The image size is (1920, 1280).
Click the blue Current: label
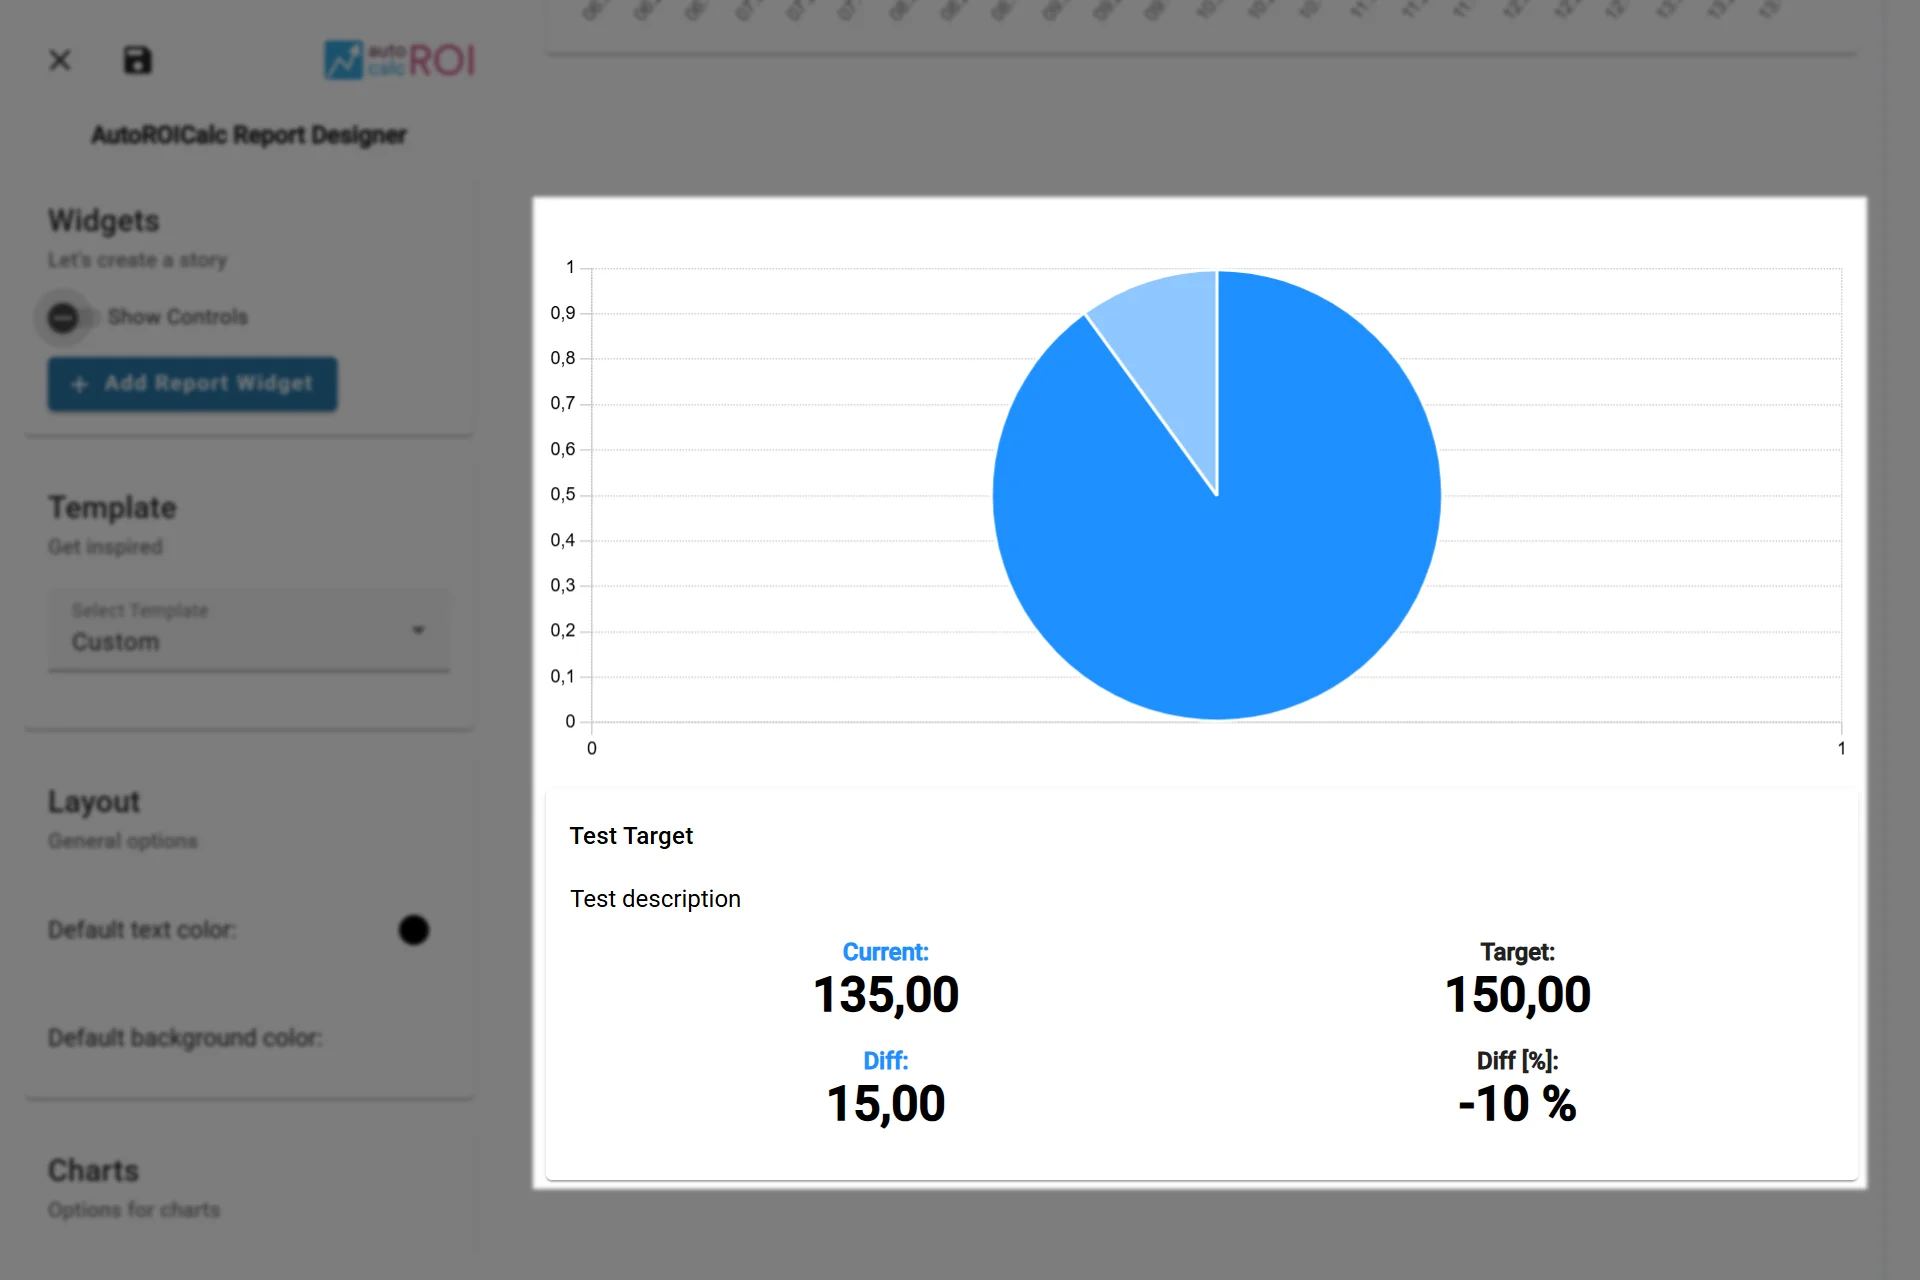(x=885, y=952)
